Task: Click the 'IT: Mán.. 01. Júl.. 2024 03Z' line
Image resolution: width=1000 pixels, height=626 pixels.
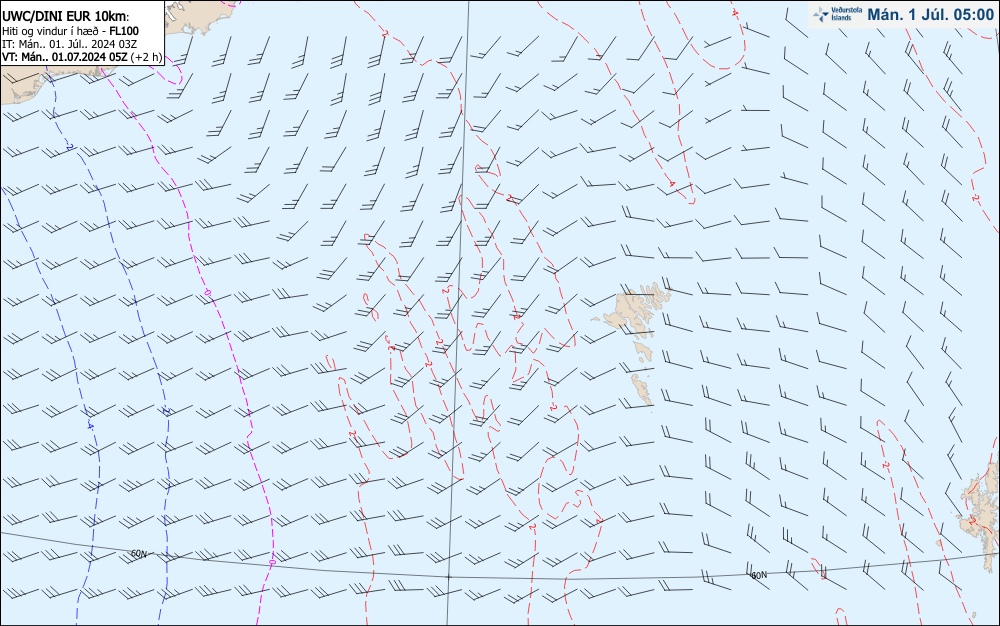Action: pos(70,44)
